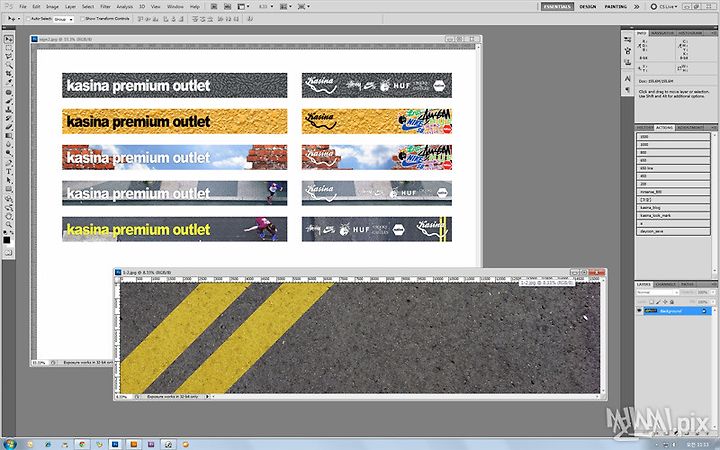Open the Clone Source panel icon in dock
Image resolution: width=720 pixels, height=450 pixels.
[628, 63]
